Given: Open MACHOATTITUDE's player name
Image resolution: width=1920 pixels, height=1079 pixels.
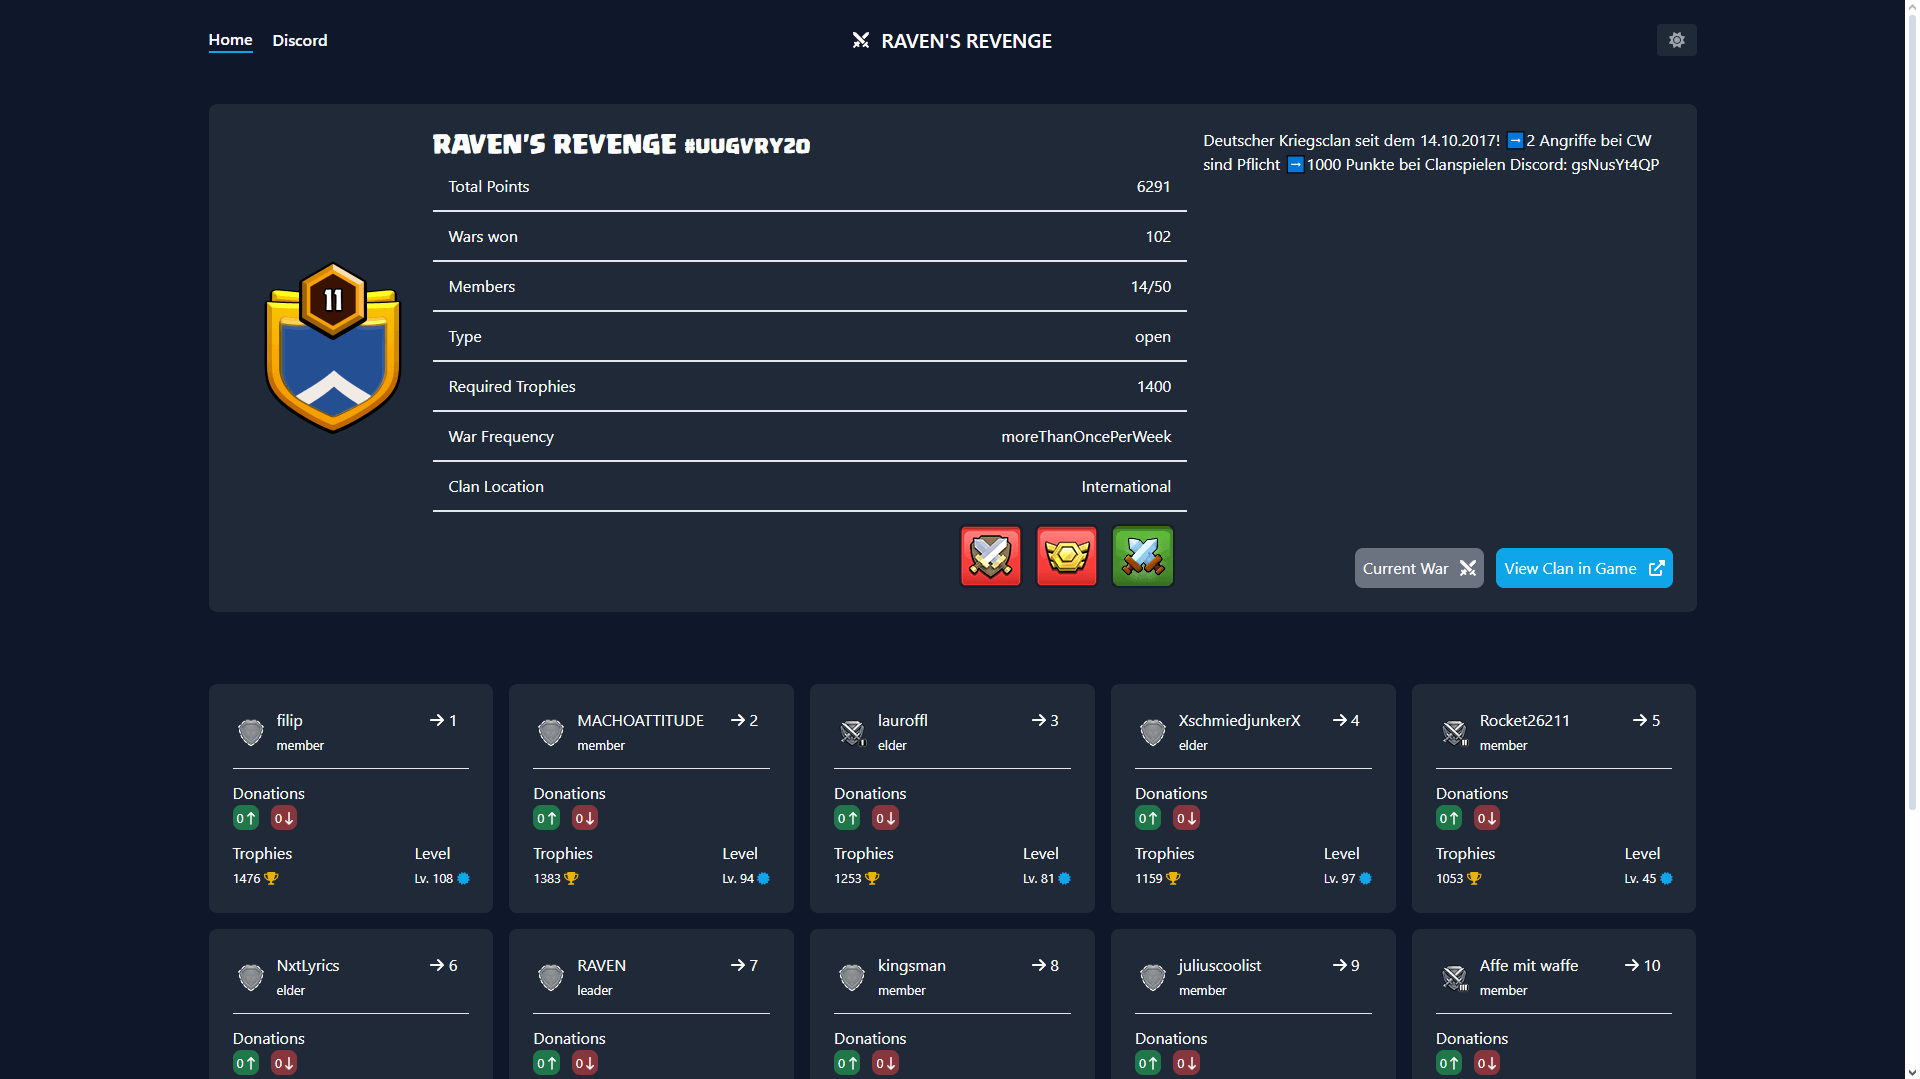Looking at the screenshot, I should click(640, 720).
